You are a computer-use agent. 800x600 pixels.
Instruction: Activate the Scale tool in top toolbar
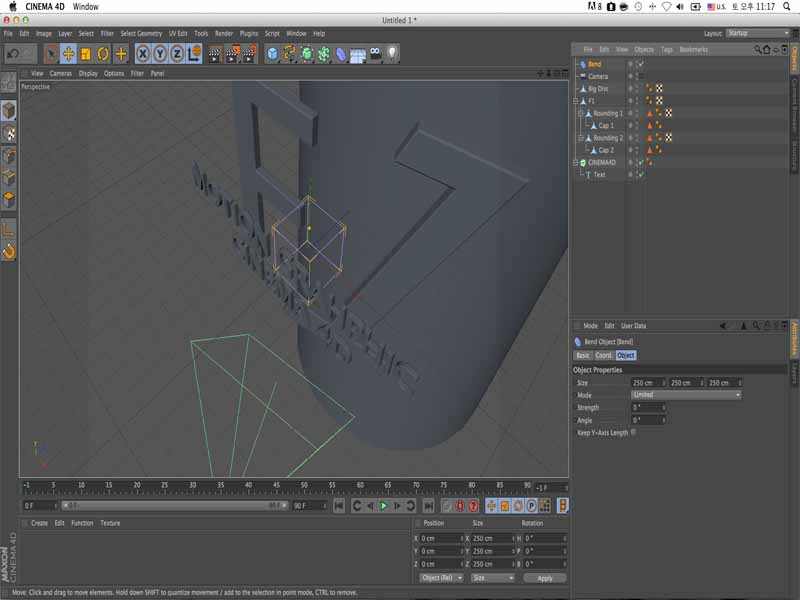tap(86, 54)
